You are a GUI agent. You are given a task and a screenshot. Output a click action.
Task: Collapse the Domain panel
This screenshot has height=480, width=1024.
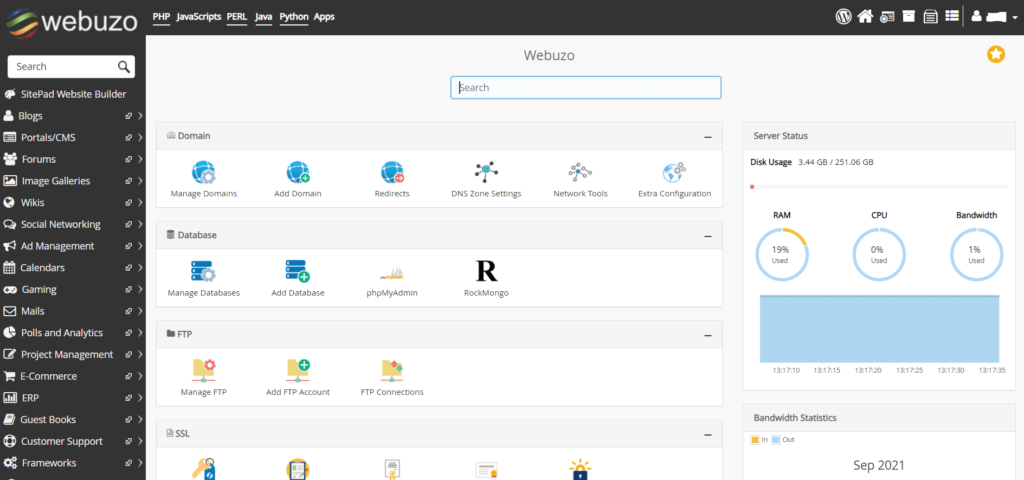708,136
